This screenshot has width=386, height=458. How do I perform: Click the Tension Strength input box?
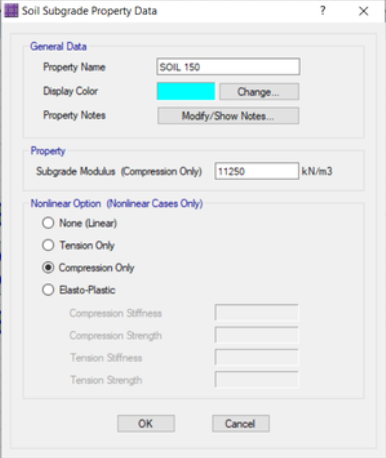click(x=257, y=380)
